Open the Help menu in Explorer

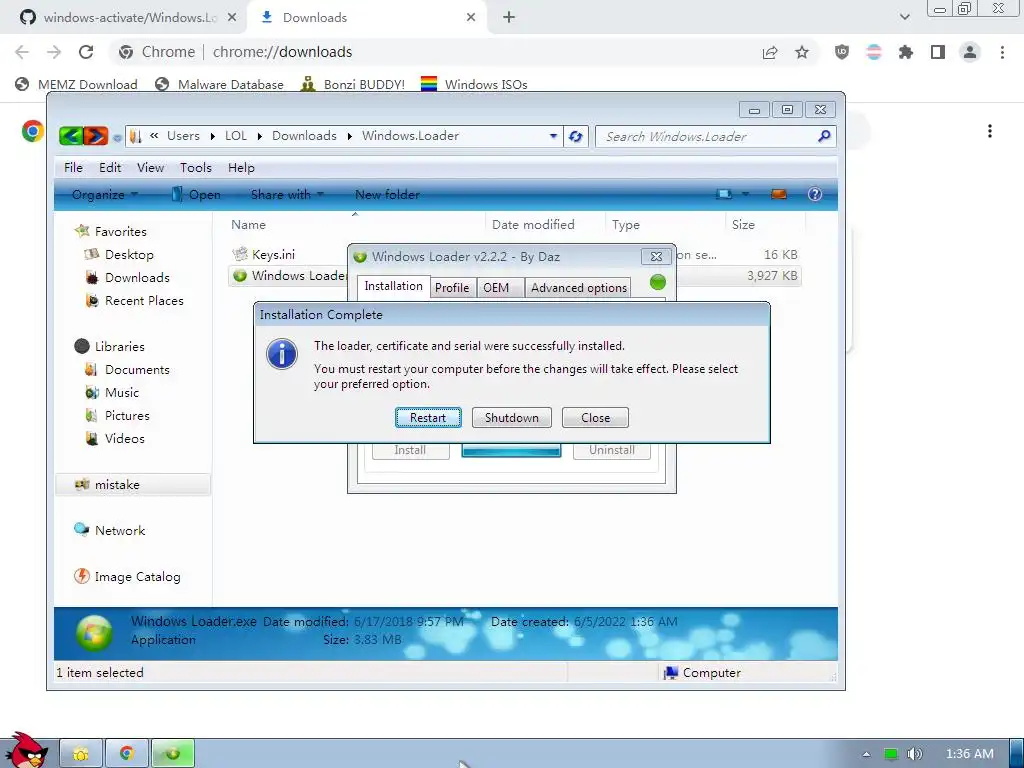(x=241, y=167)
